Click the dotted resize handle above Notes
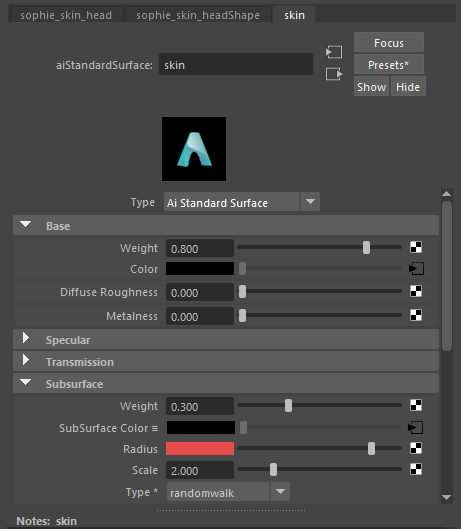461x529 pixels. click(231, 510)
